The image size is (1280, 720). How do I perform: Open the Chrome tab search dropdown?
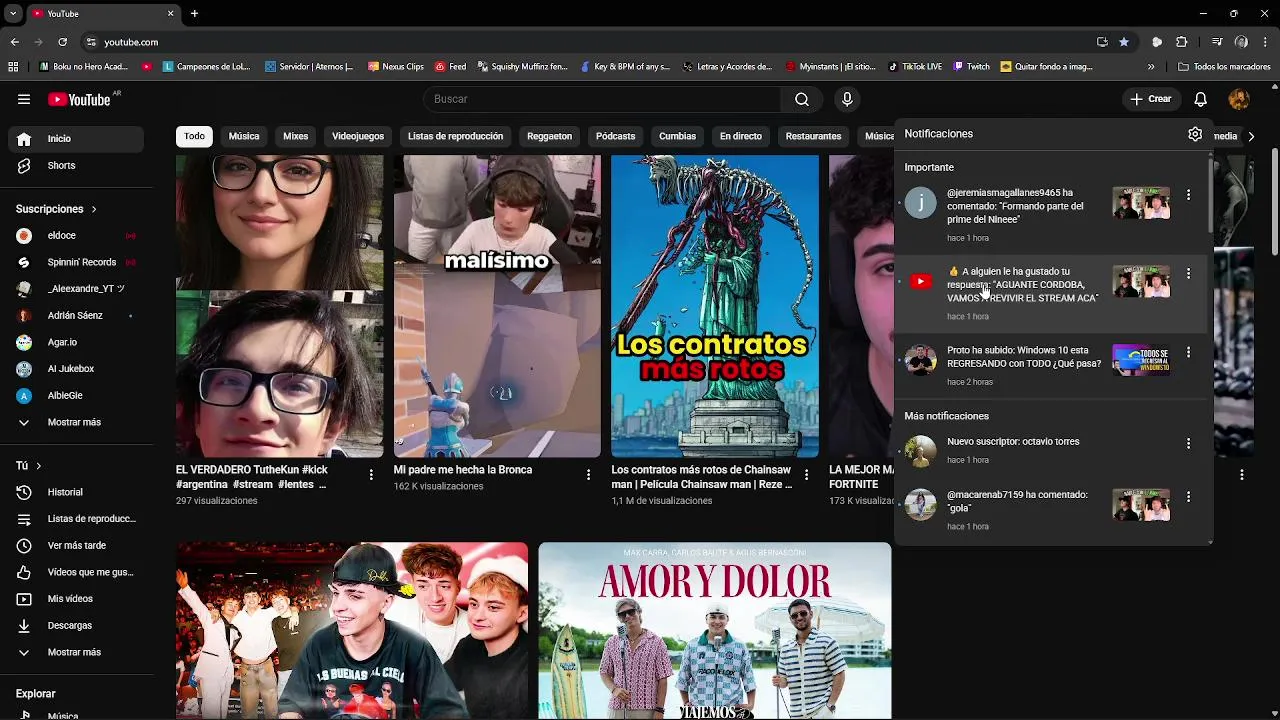tap(13, 14)
